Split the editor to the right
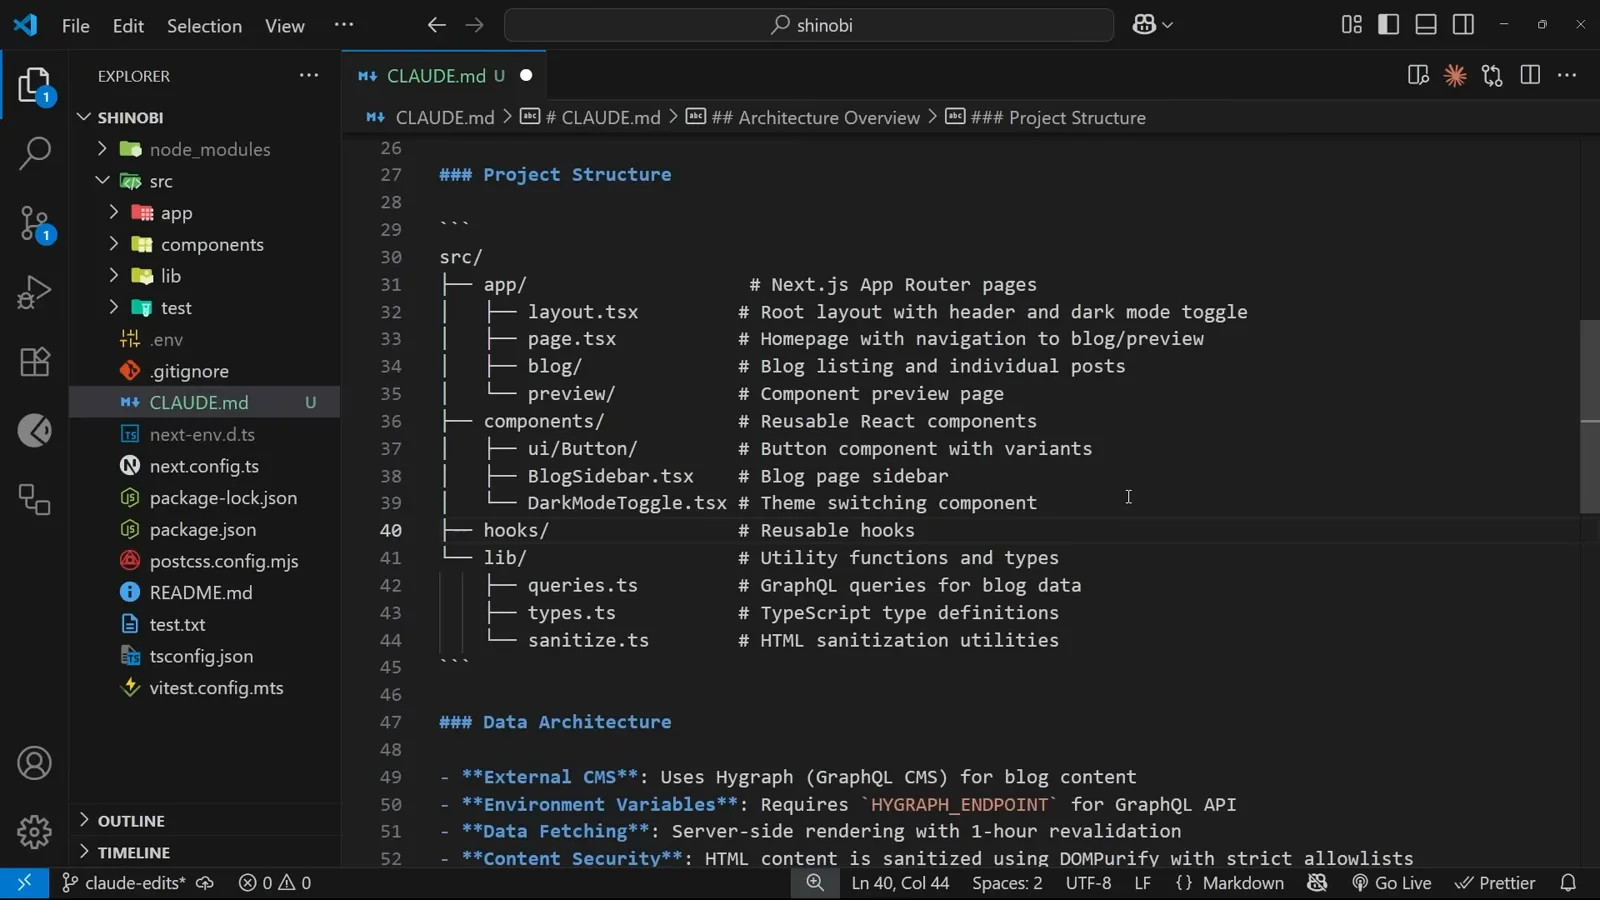Image resolution: width=1600 pixels, height=900 pixels. tap(1530, 76)
